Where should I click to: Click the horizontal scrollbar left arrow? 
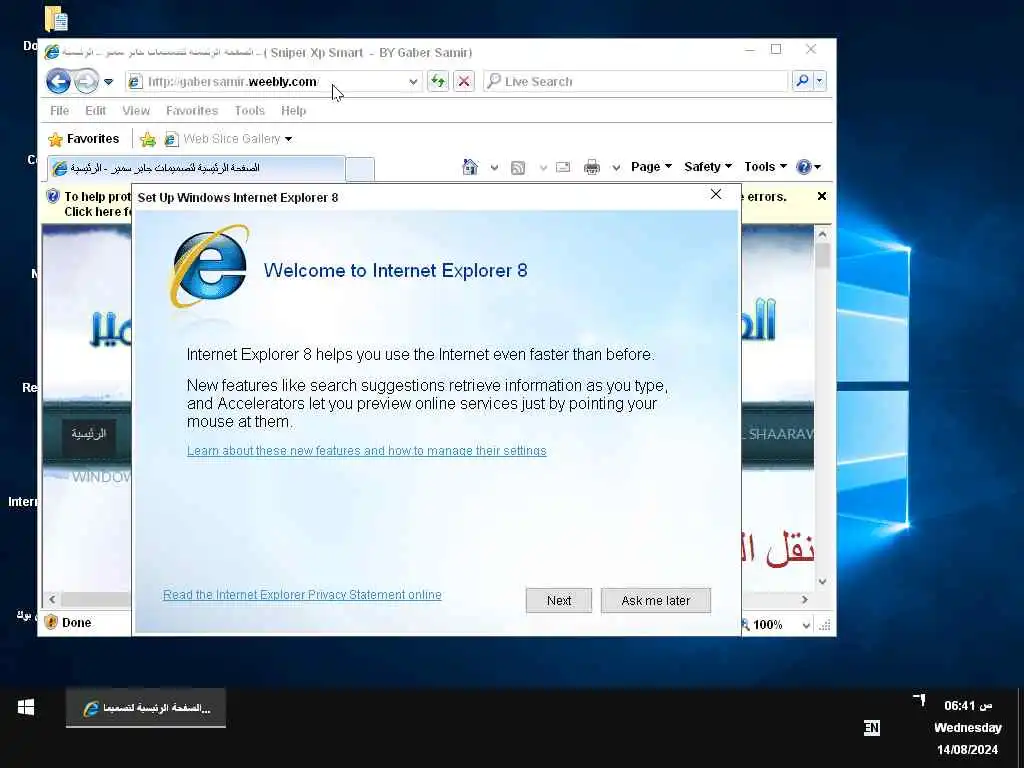tap(52, 599)
